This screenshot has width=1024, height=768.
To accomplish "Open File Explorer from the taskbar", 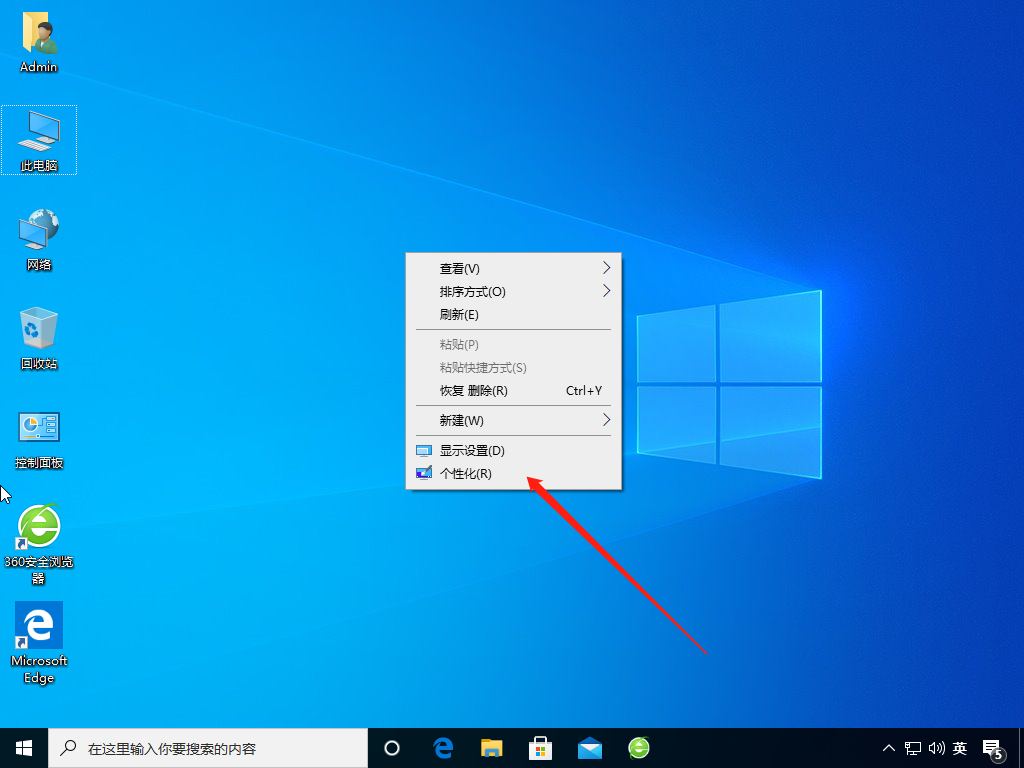I will 491,748.
